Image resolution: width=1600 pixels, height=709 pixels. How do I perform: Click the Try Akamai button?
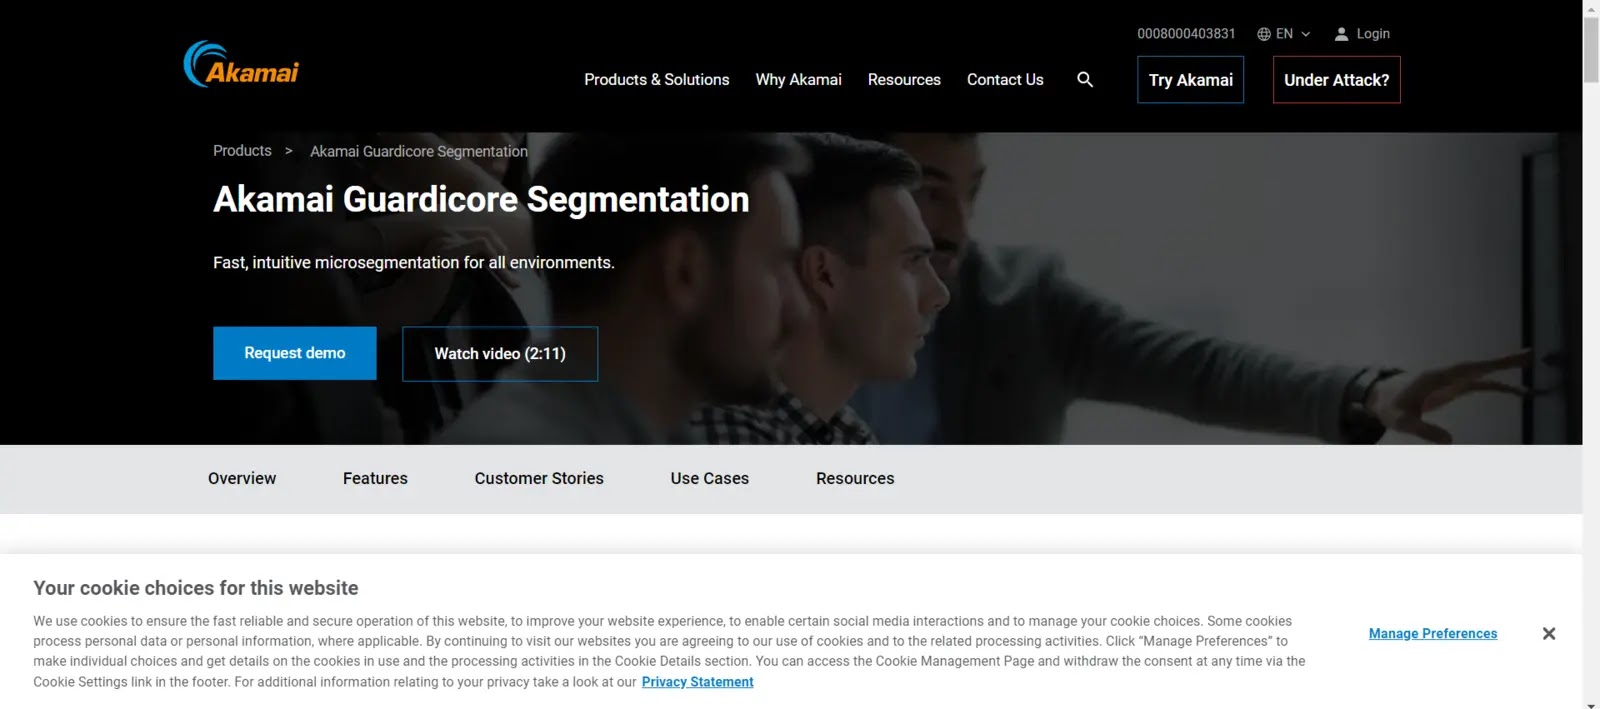[x=1190, y=80]
